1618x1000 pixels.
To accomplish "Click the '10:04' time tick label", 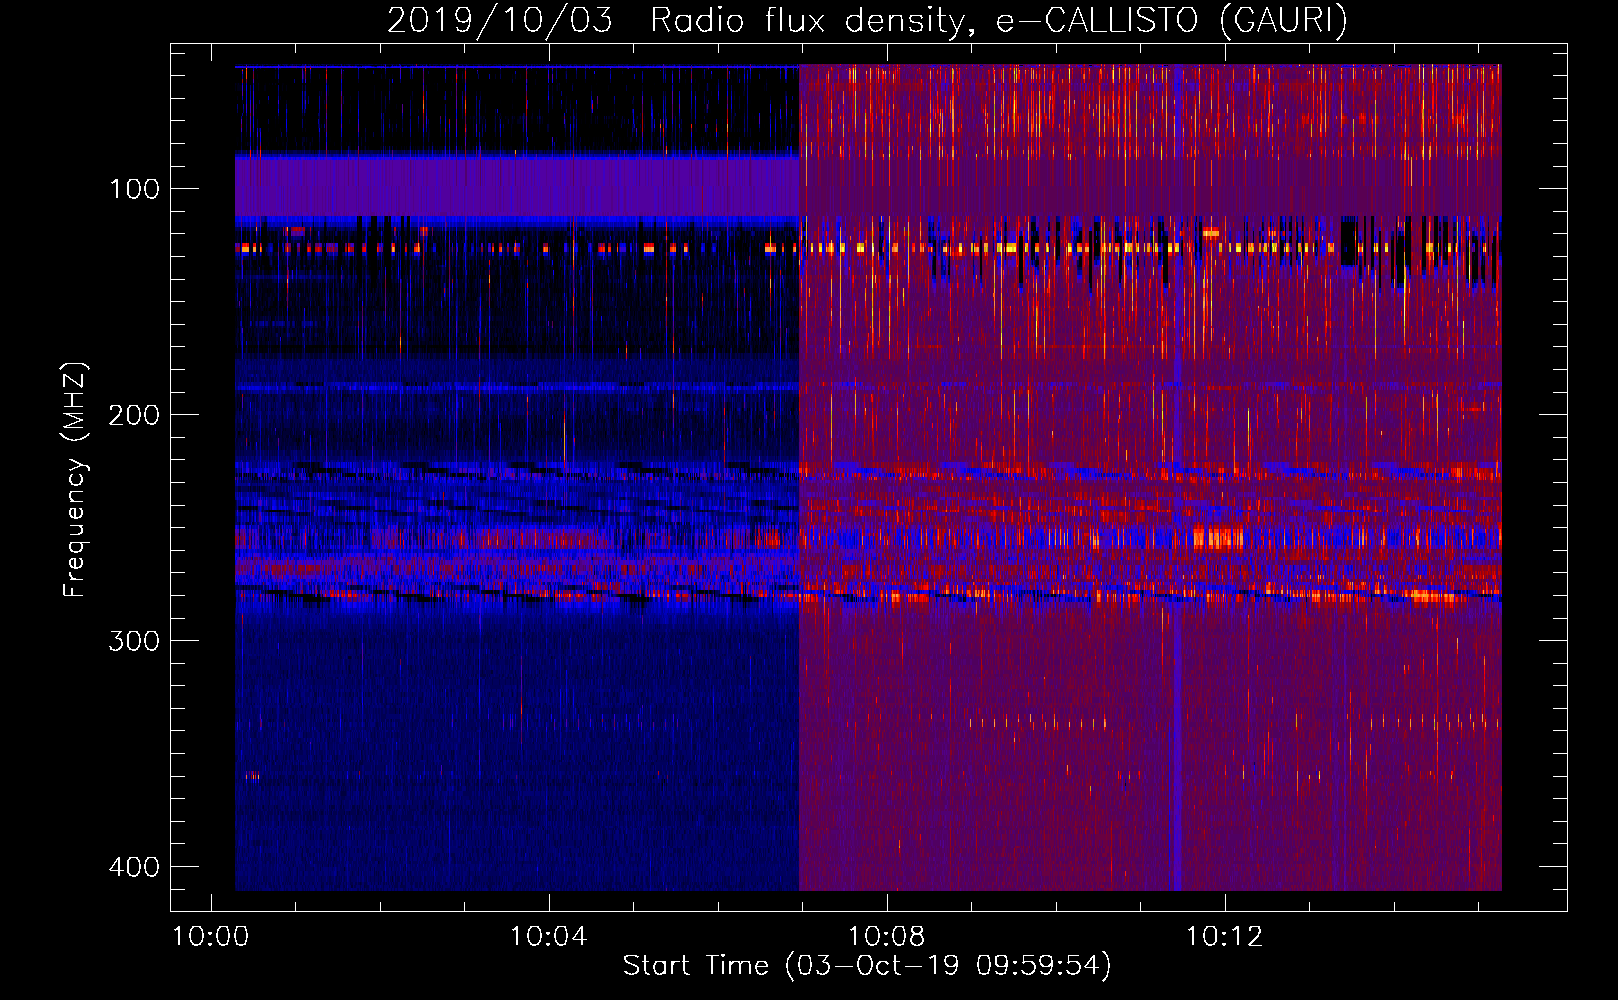I will click(548, 937).
